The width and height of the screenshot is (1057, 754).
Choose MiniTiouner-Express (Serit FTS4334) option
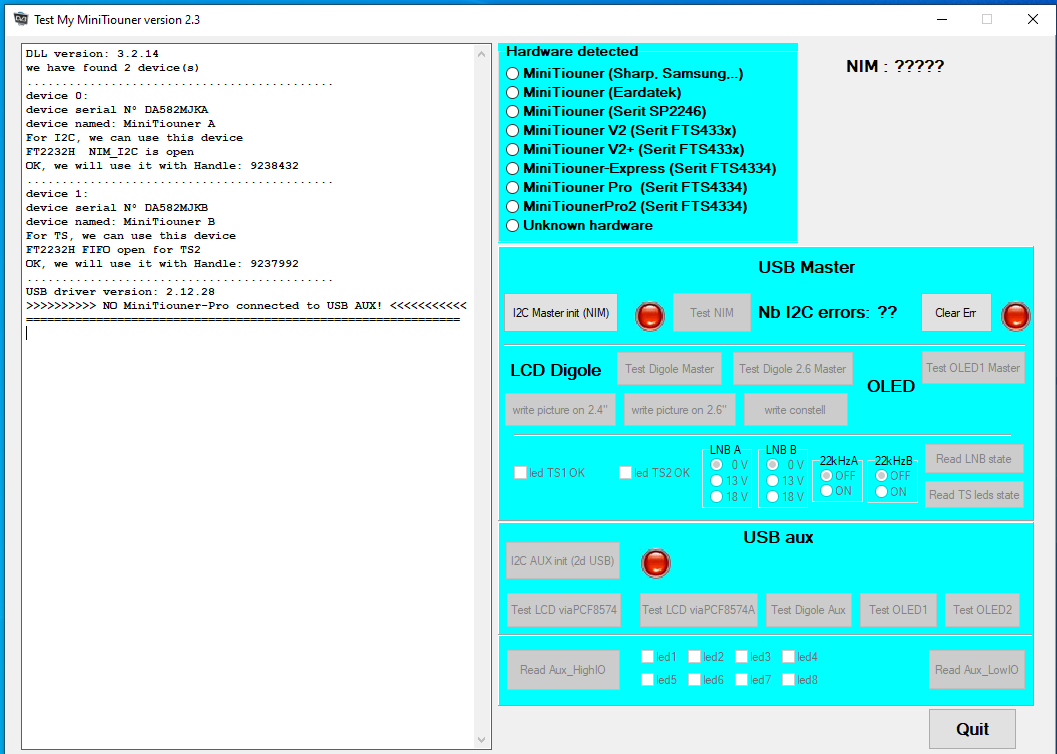(x=513, y=168)
